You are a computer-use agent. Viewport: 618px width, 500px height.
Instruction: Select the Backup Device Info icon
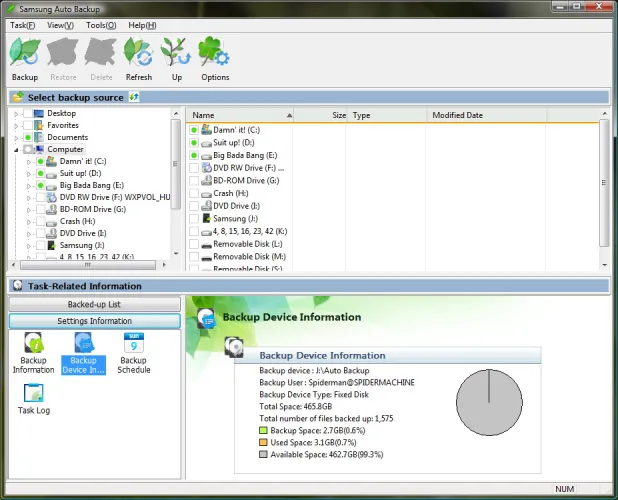pyautogui.click(x=84, y=343)
